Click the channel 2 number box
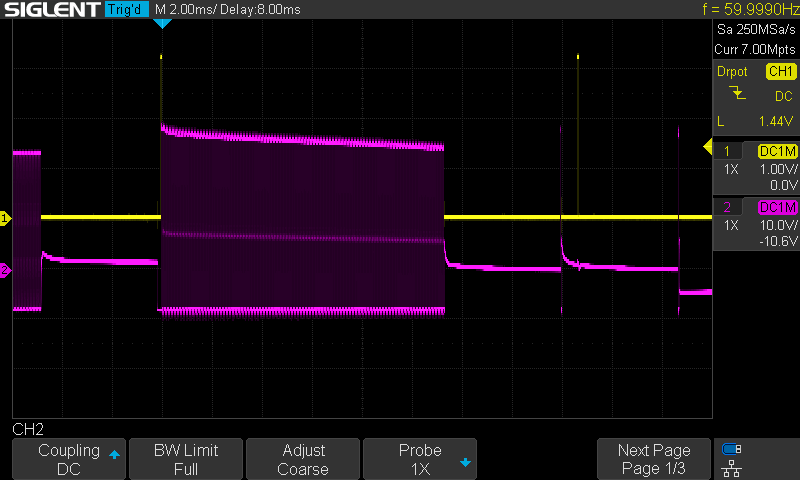800x480 pixels. (x=728, y=207)
